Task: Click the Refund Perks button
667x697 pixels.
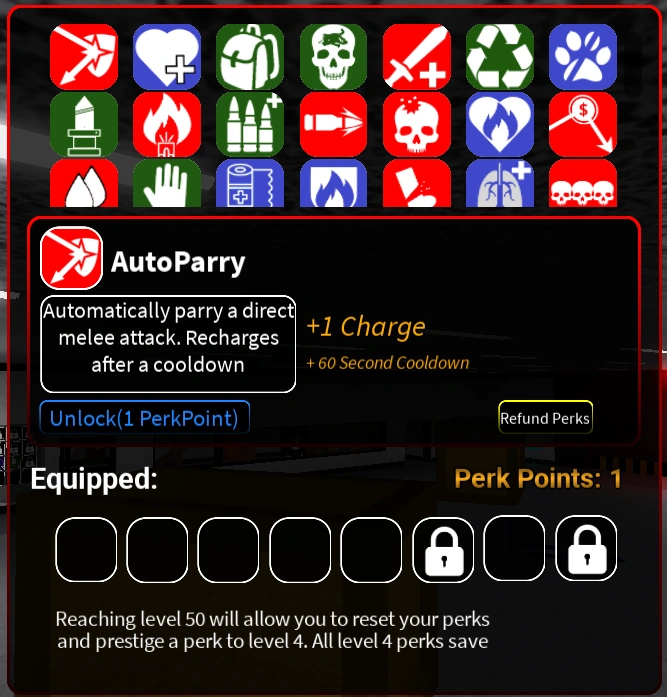Action: (x=545, y=417)
